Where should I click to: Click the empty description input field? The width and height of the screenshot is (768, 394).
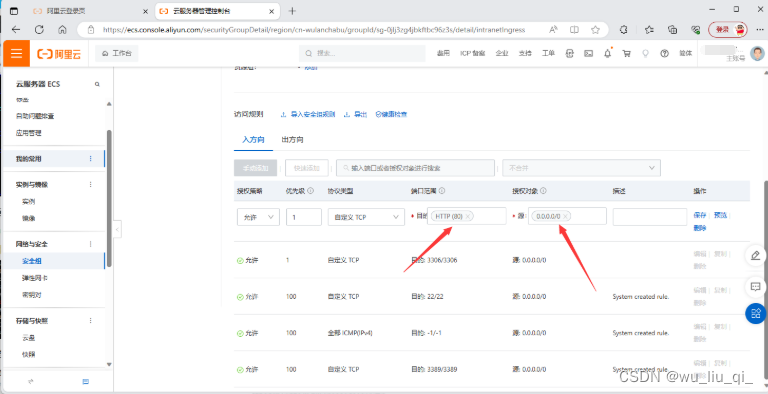tap(650, 217)
